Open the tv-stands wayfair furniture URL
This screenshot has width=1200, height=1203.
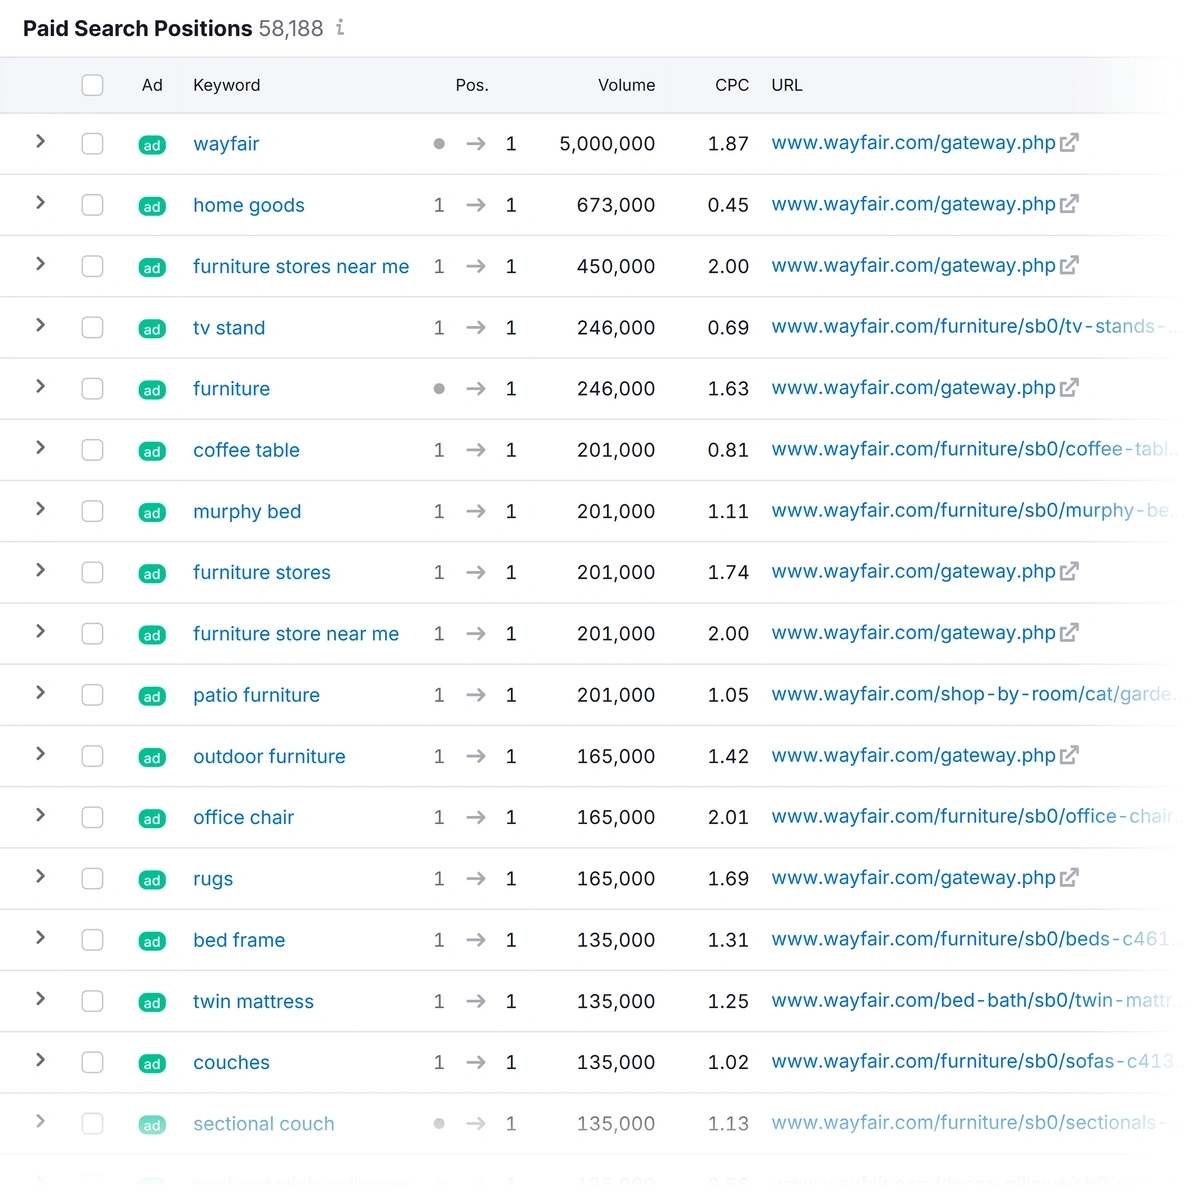pyautogui.click(x=970, y=326)
